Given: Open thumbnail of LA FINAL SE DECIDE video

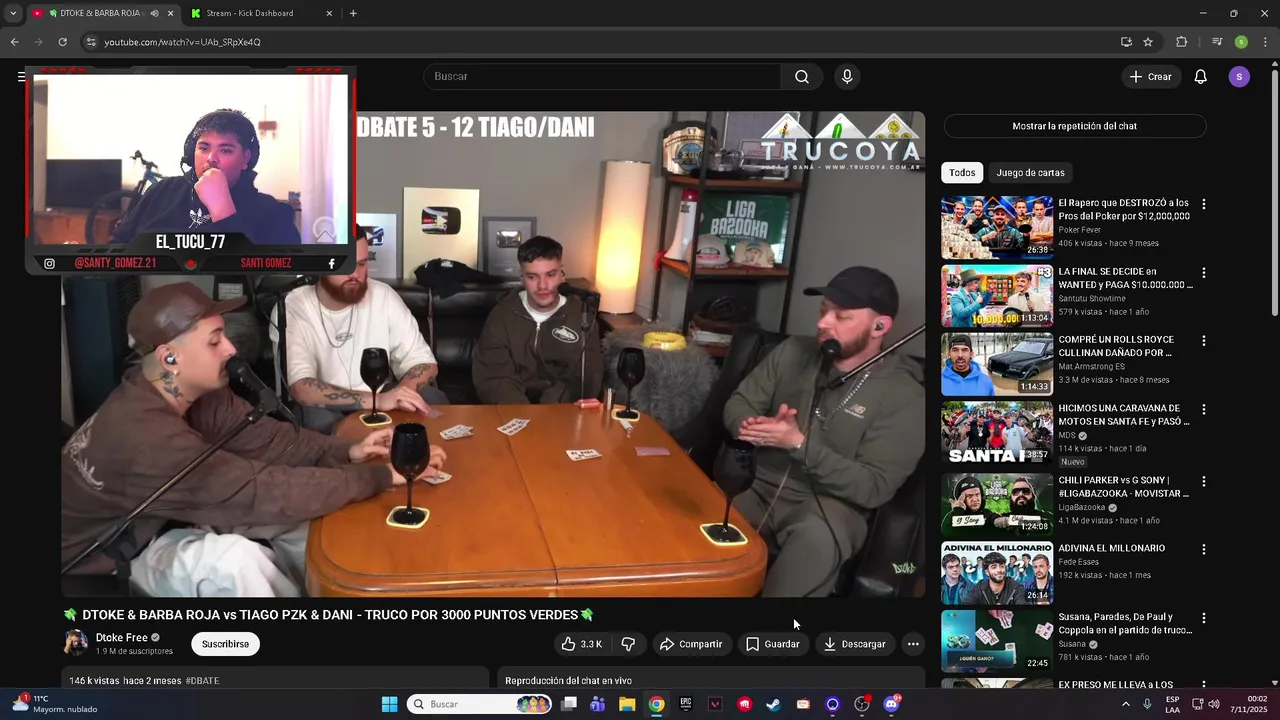Looking at the screenshot, I should tap(997, 296).
